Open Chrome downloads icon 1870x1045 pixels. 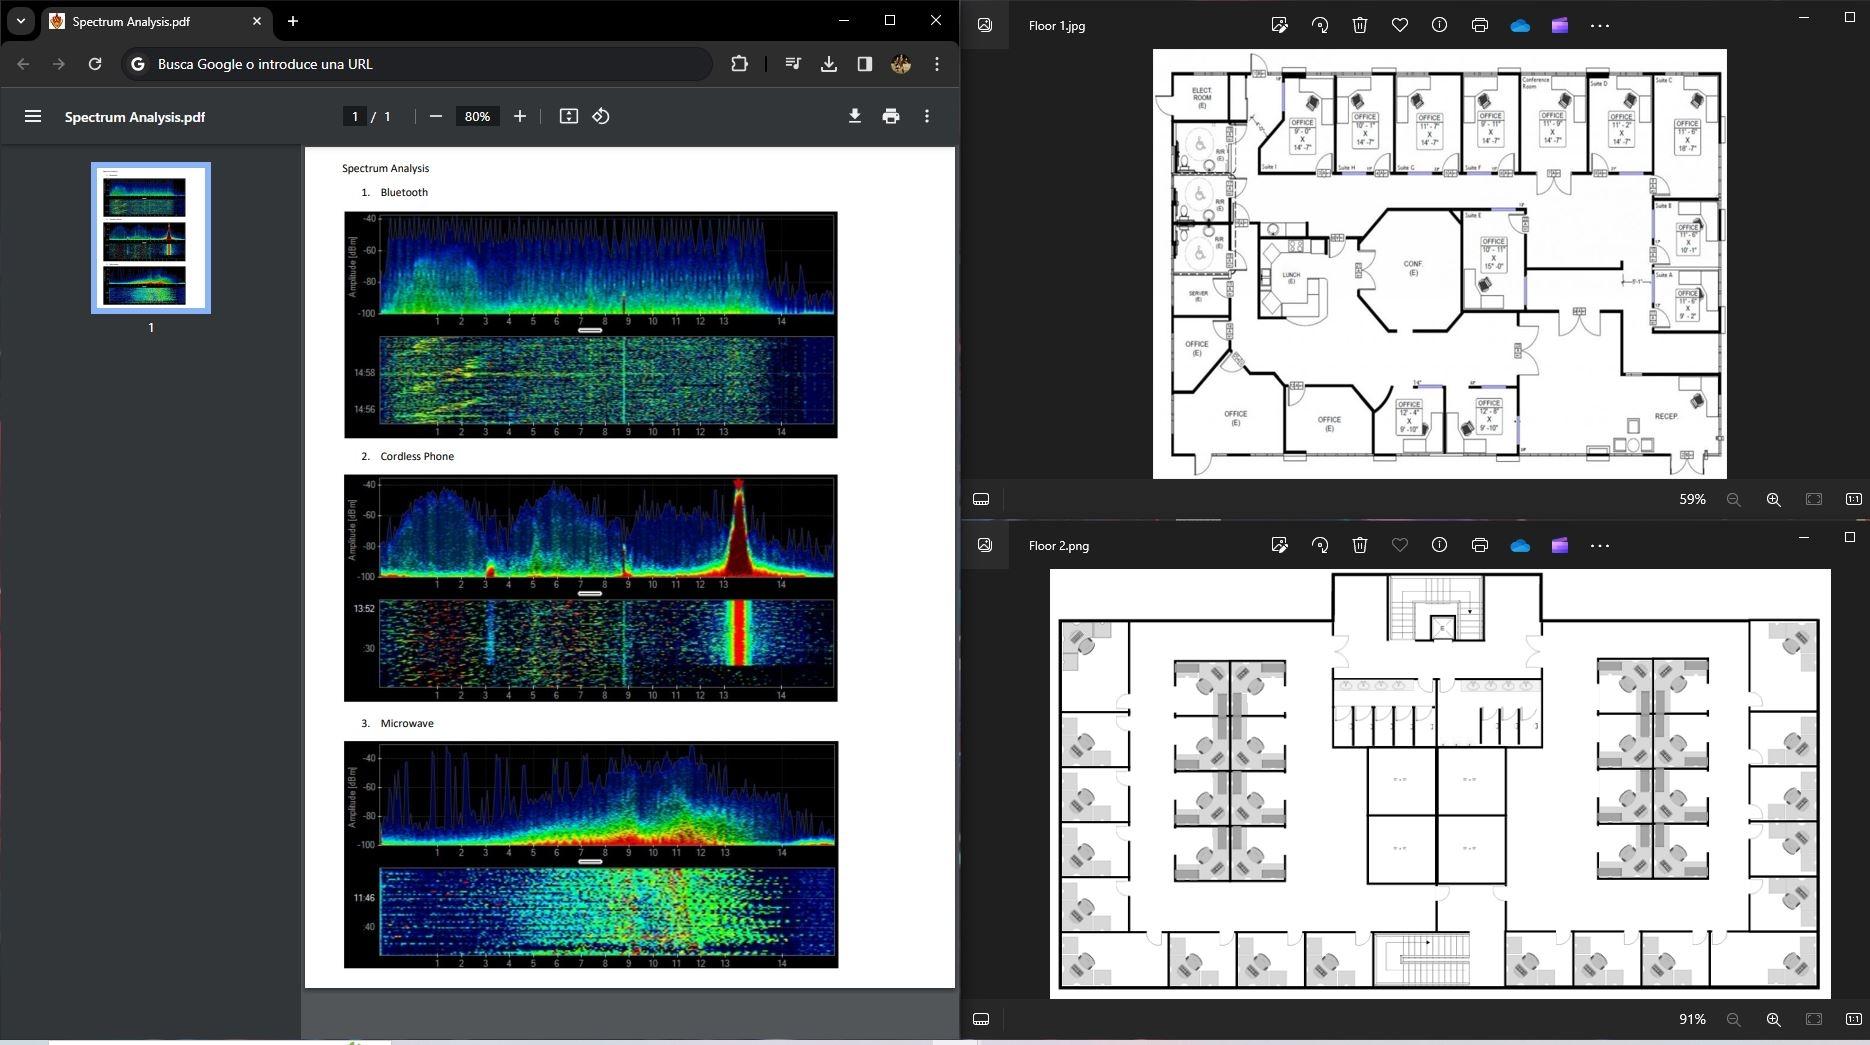coord(829,64)
